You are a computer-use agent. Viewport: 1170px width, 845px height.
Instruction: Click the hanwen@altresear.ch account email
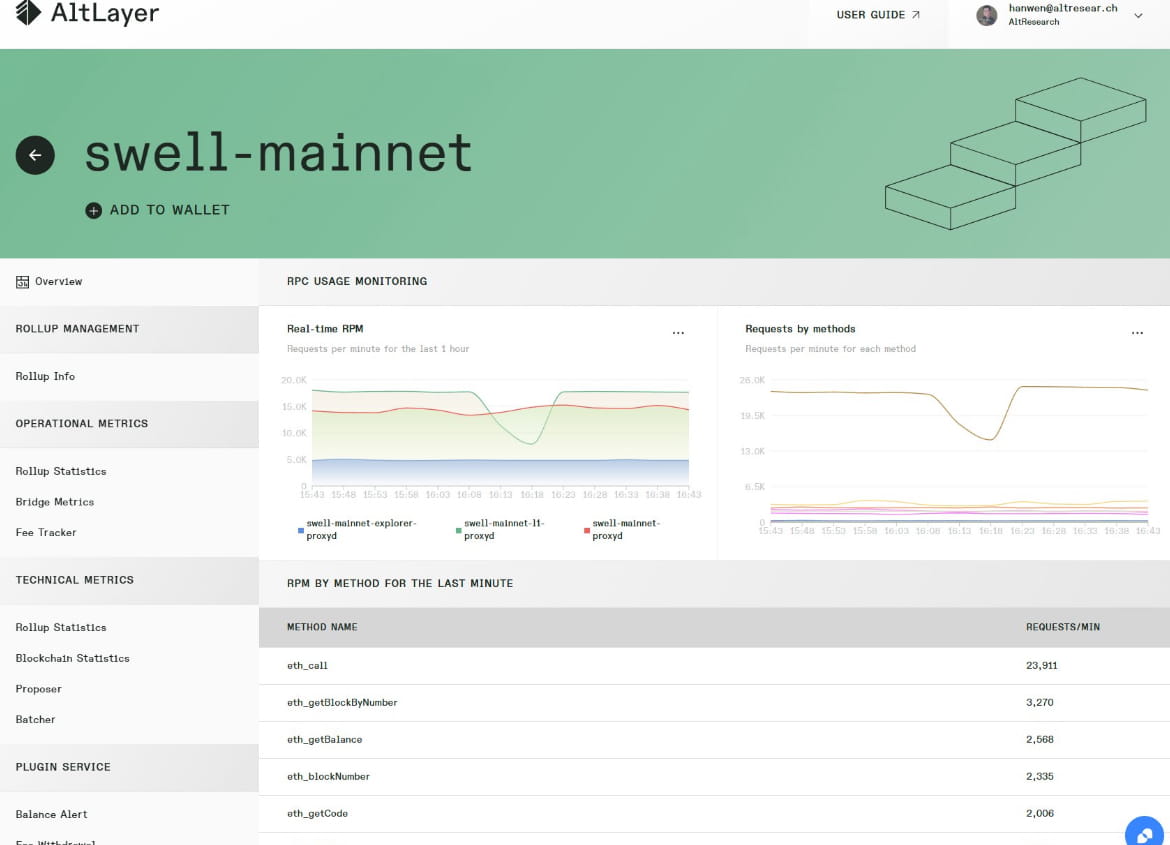coord(1063,8)
